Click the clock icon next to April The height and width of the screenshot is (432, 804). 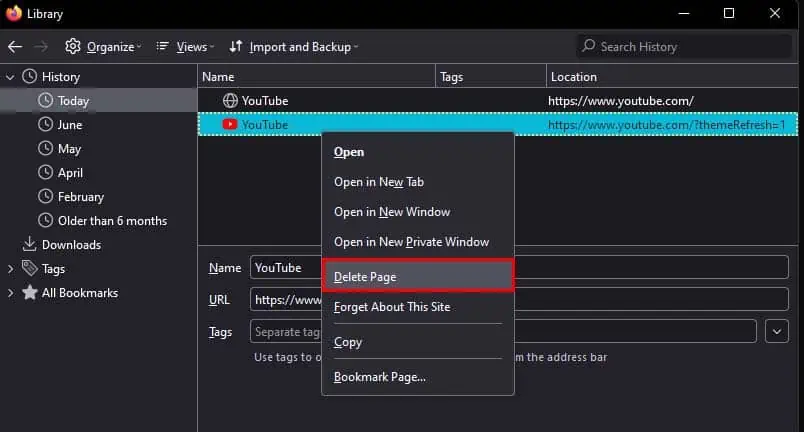tap(46, 172)
